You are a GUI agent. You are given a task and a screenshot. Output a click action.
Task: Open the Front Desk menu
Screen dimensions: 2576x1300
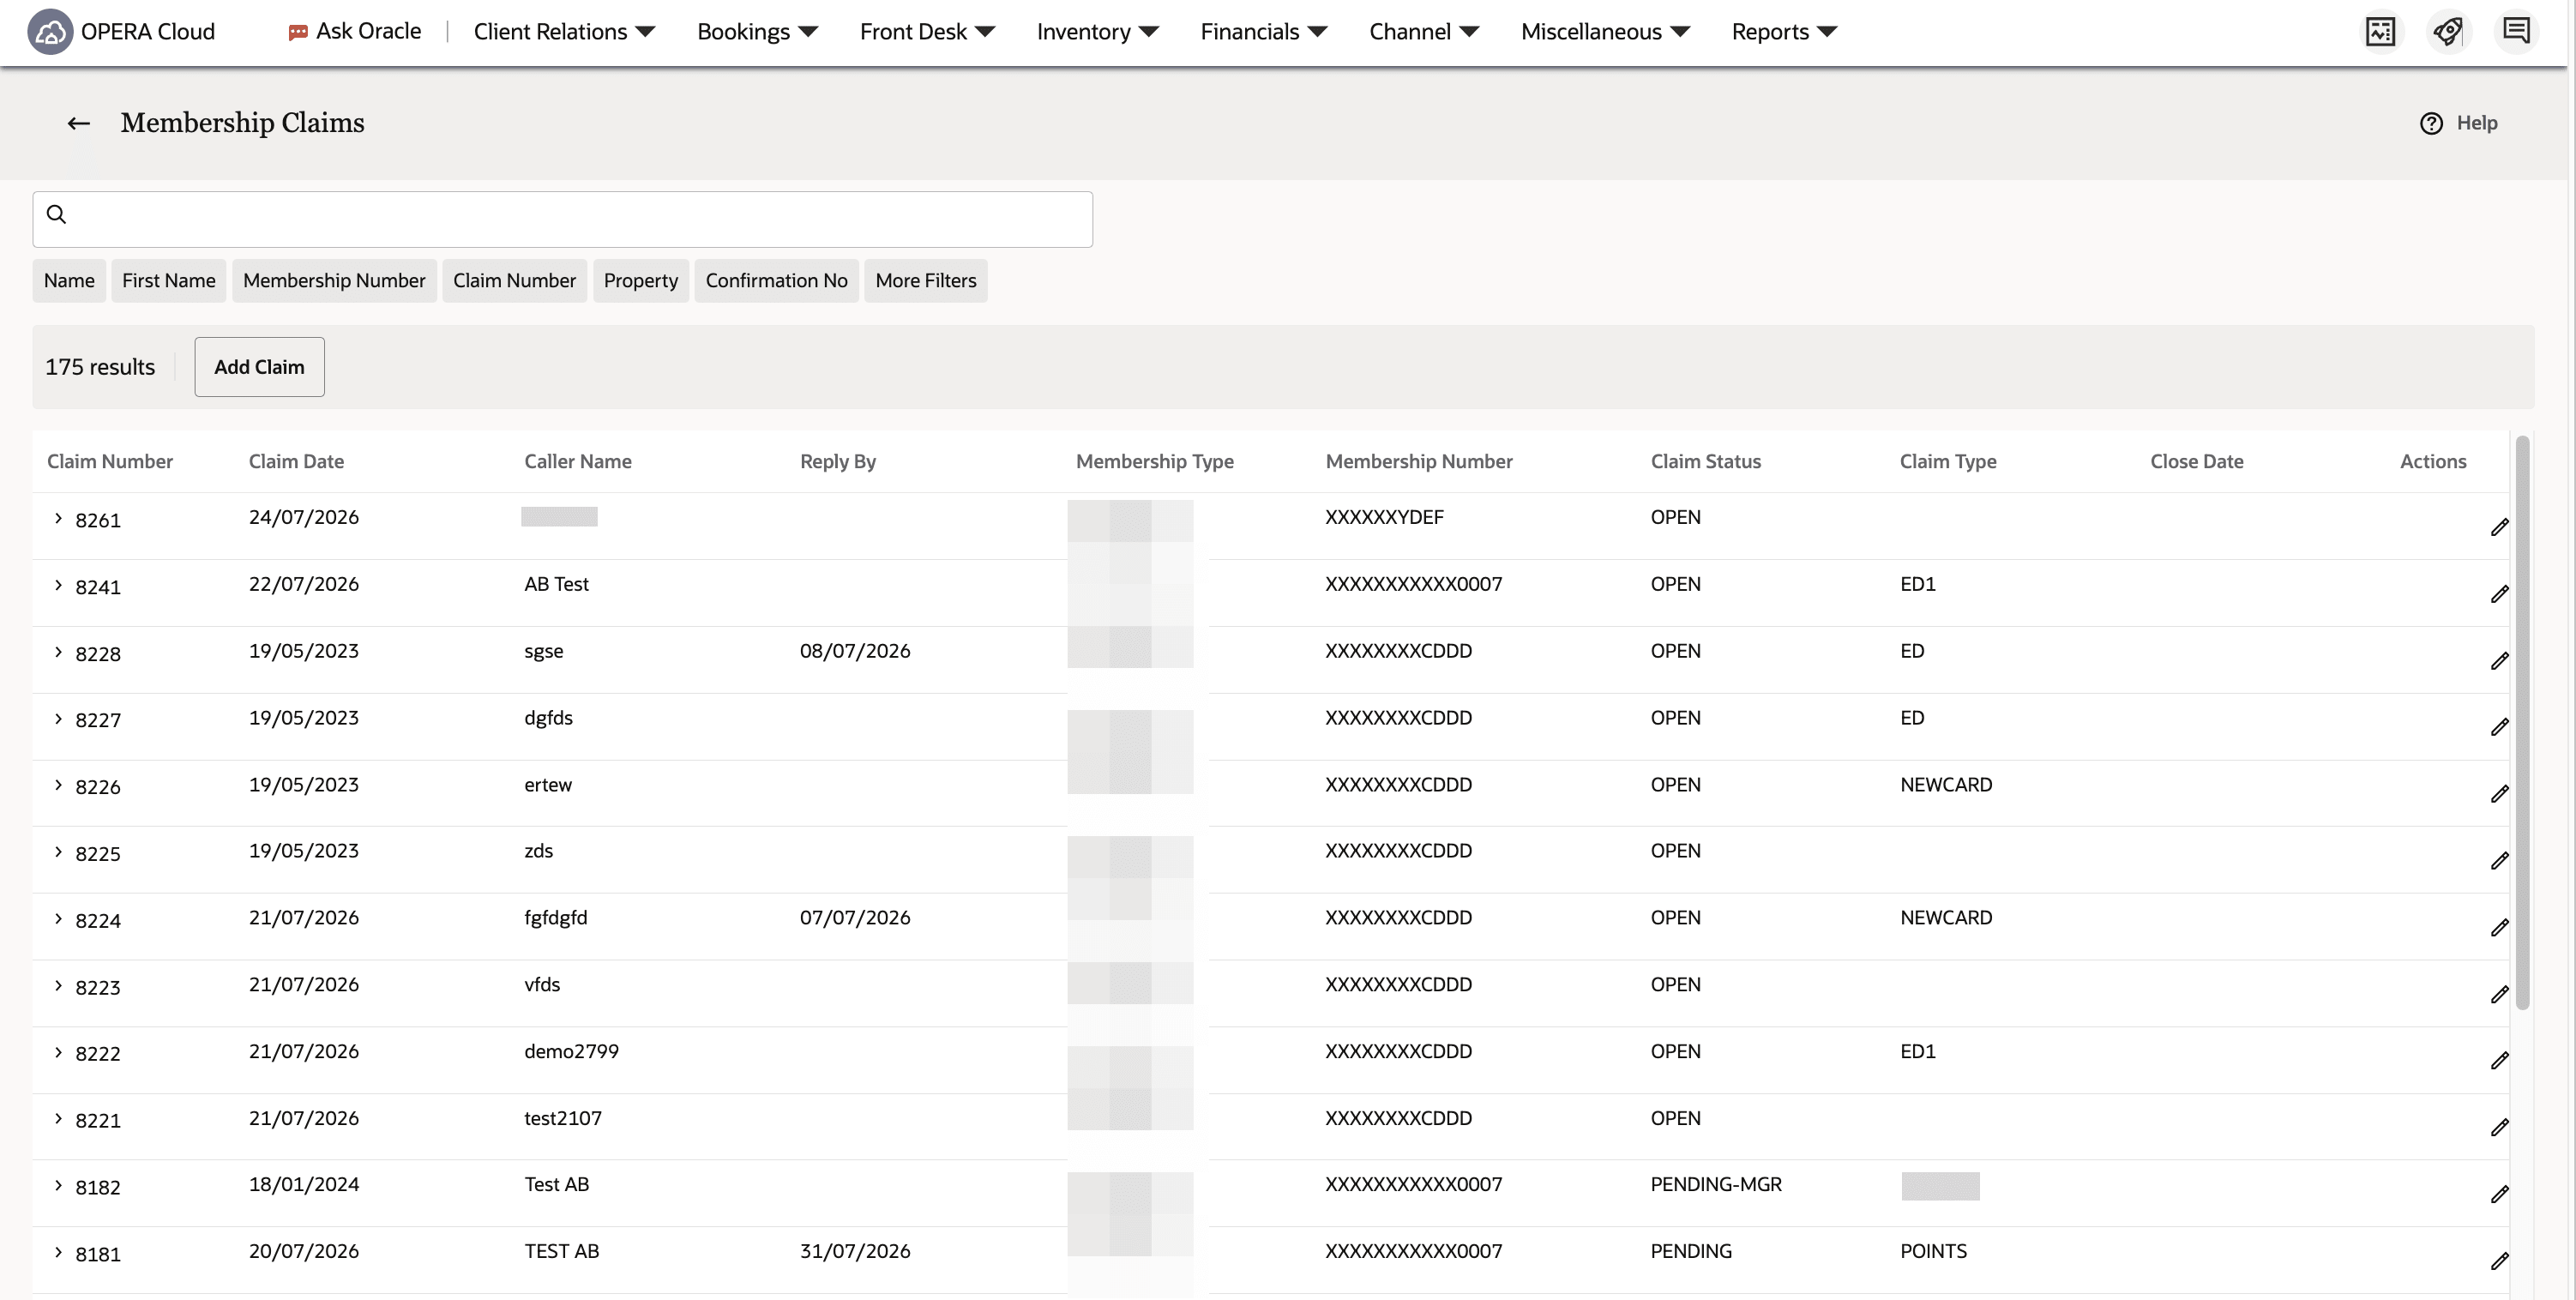[x=927, y=31]
